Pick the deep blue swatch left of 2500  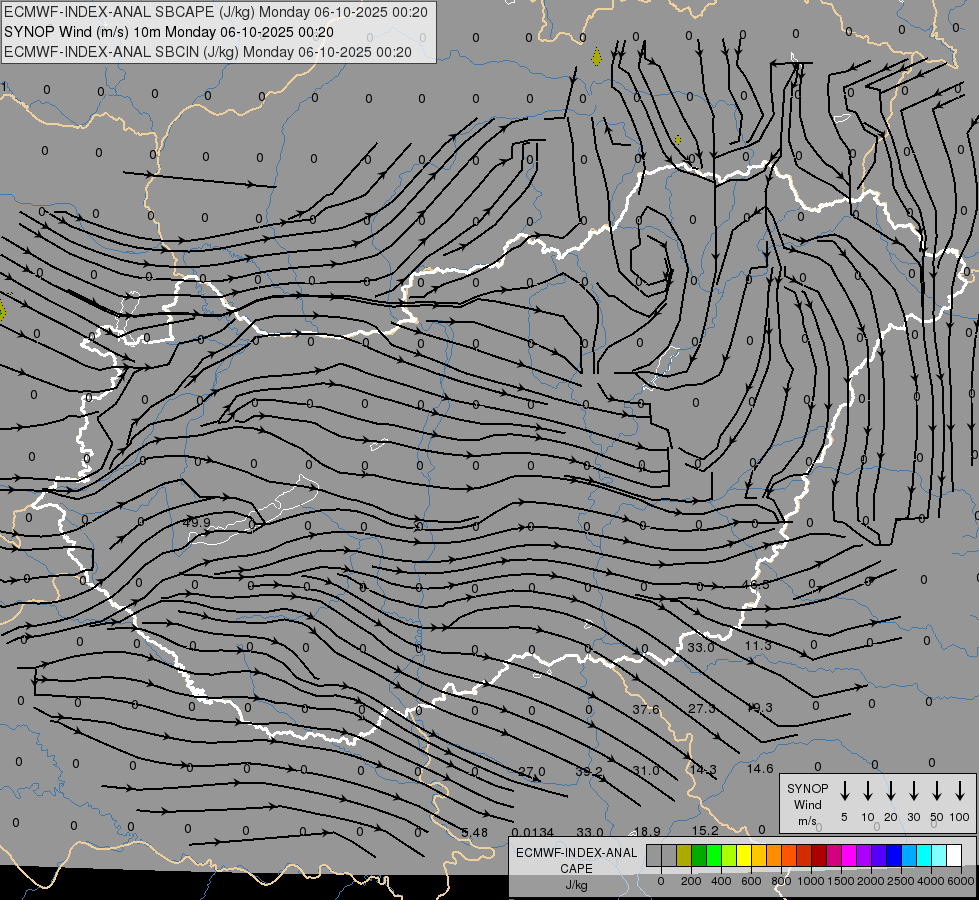tap(894, 855)
